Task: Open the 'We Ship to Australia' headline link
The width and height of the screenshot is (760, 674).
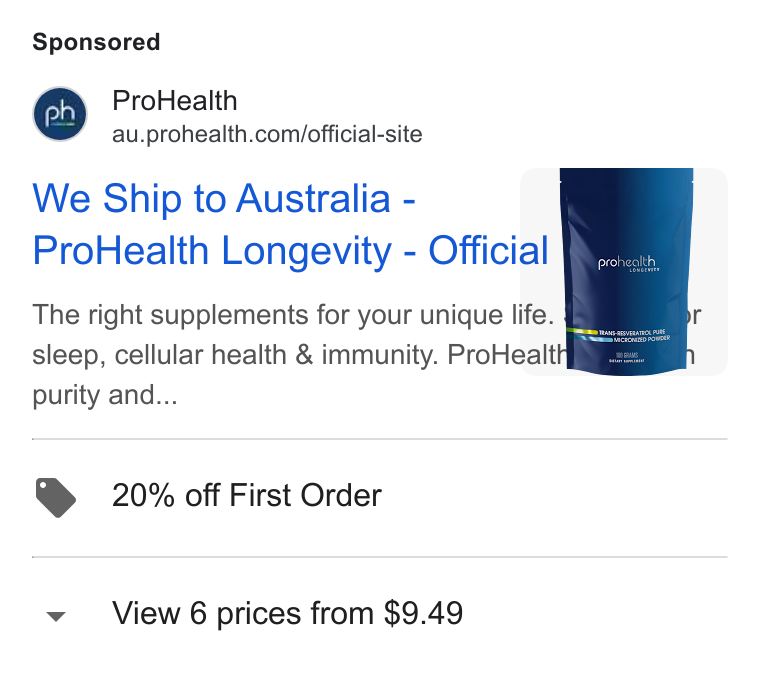Action: point(224,198)
